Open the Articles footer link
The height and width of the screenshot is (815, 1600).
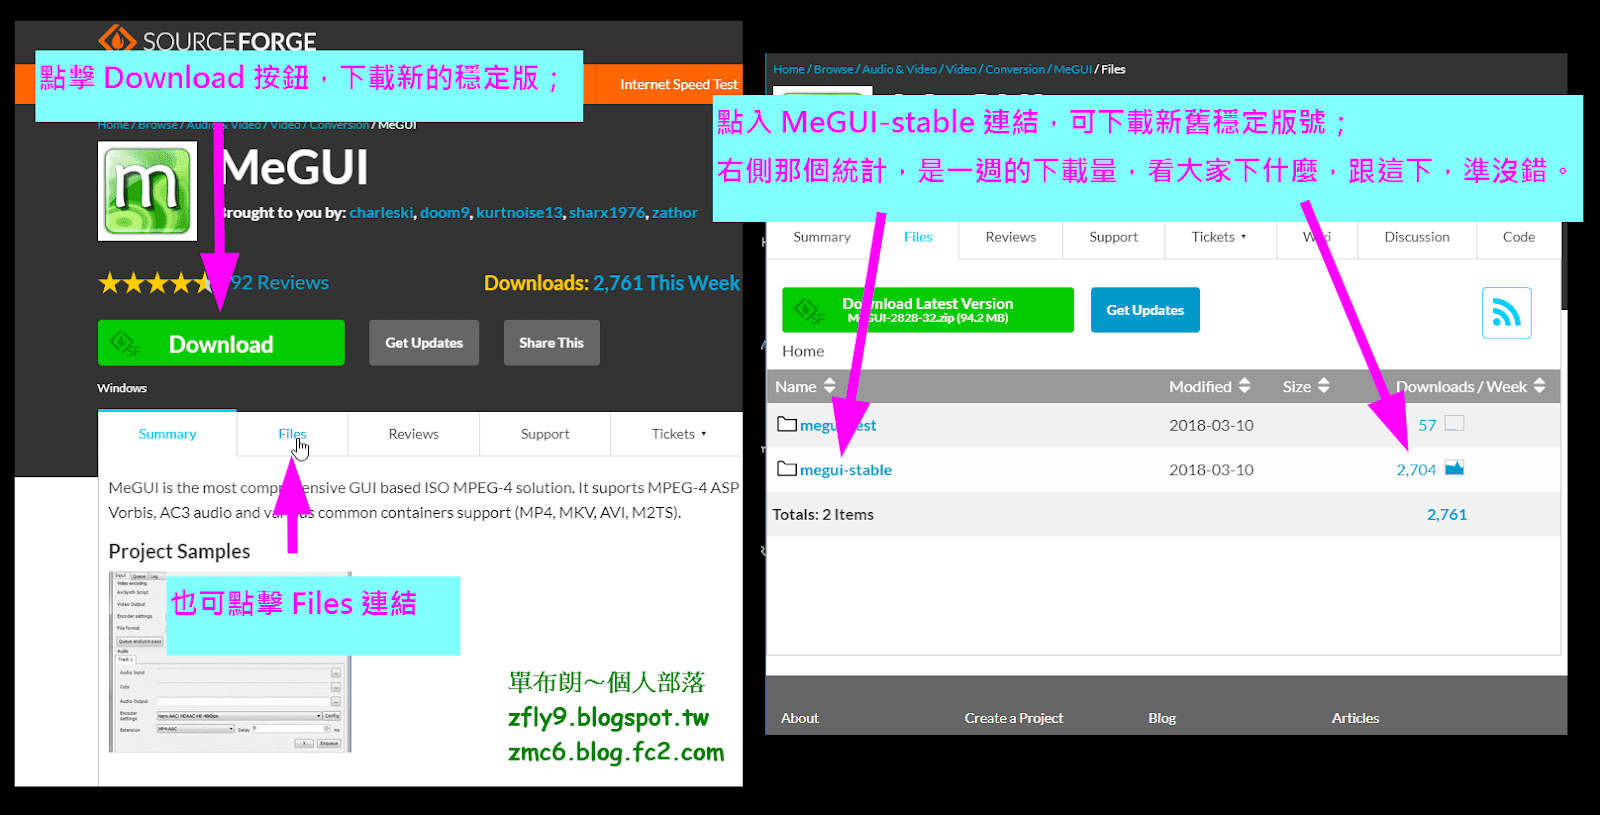coord(1355,718)
